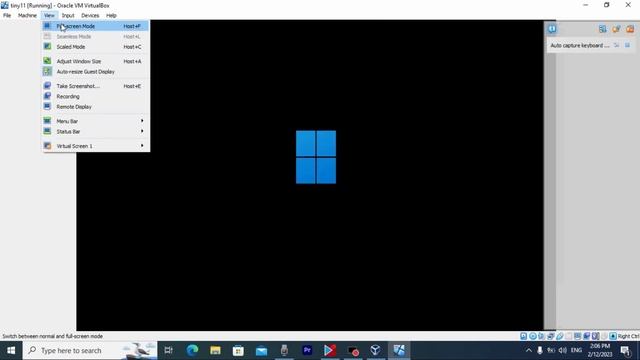This screenshot has width=640, height=360.
Task: Open Microsoft Store from taskbar
Action: click(238, 350)
